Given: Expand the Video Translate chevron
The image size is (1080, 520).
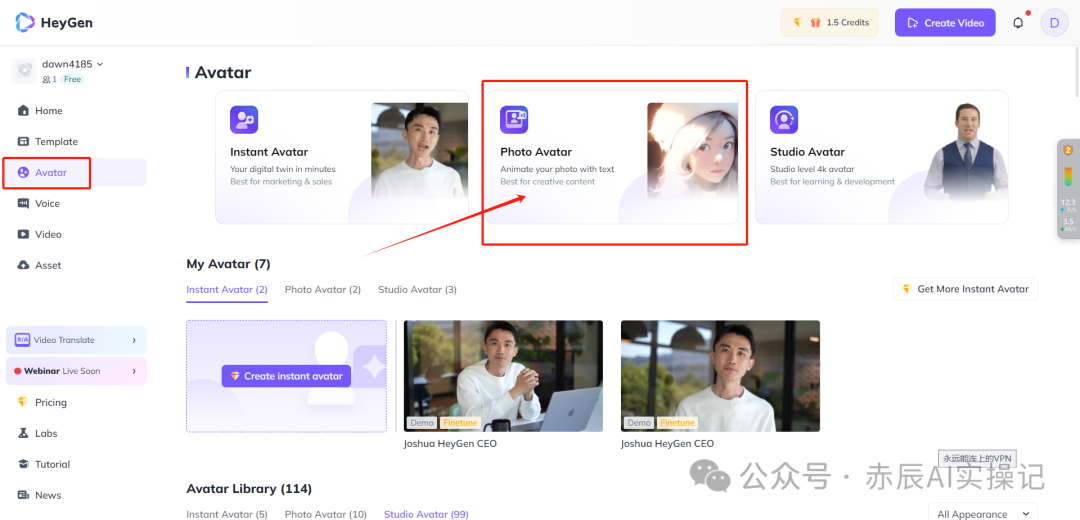Looking at the screenshot, I should (x=134, y=340).
